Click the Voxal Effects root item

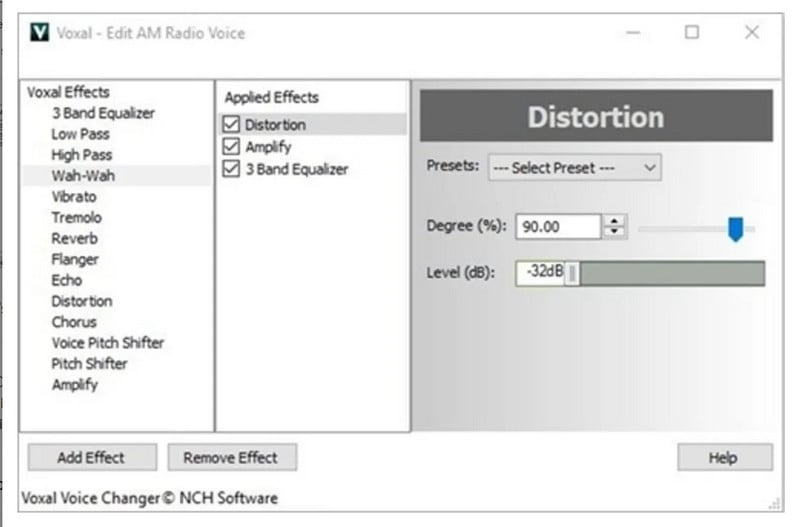pyautogui.click(x=68, y=92)
